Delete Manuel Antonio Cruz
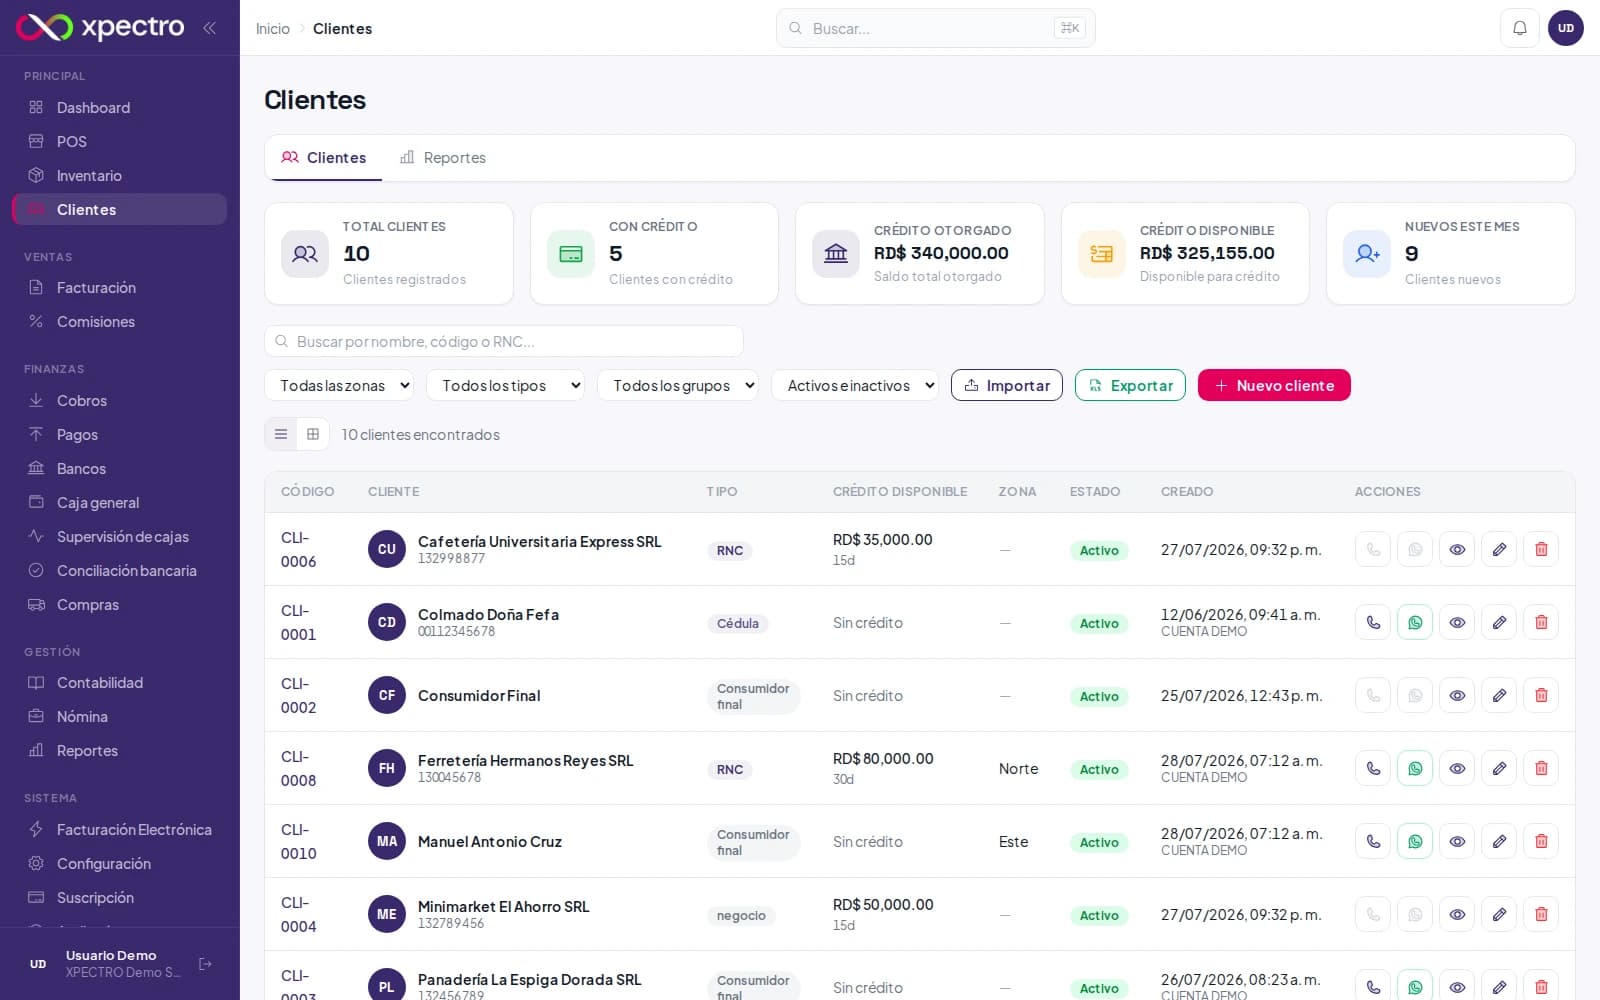 tap(1541, 841)
